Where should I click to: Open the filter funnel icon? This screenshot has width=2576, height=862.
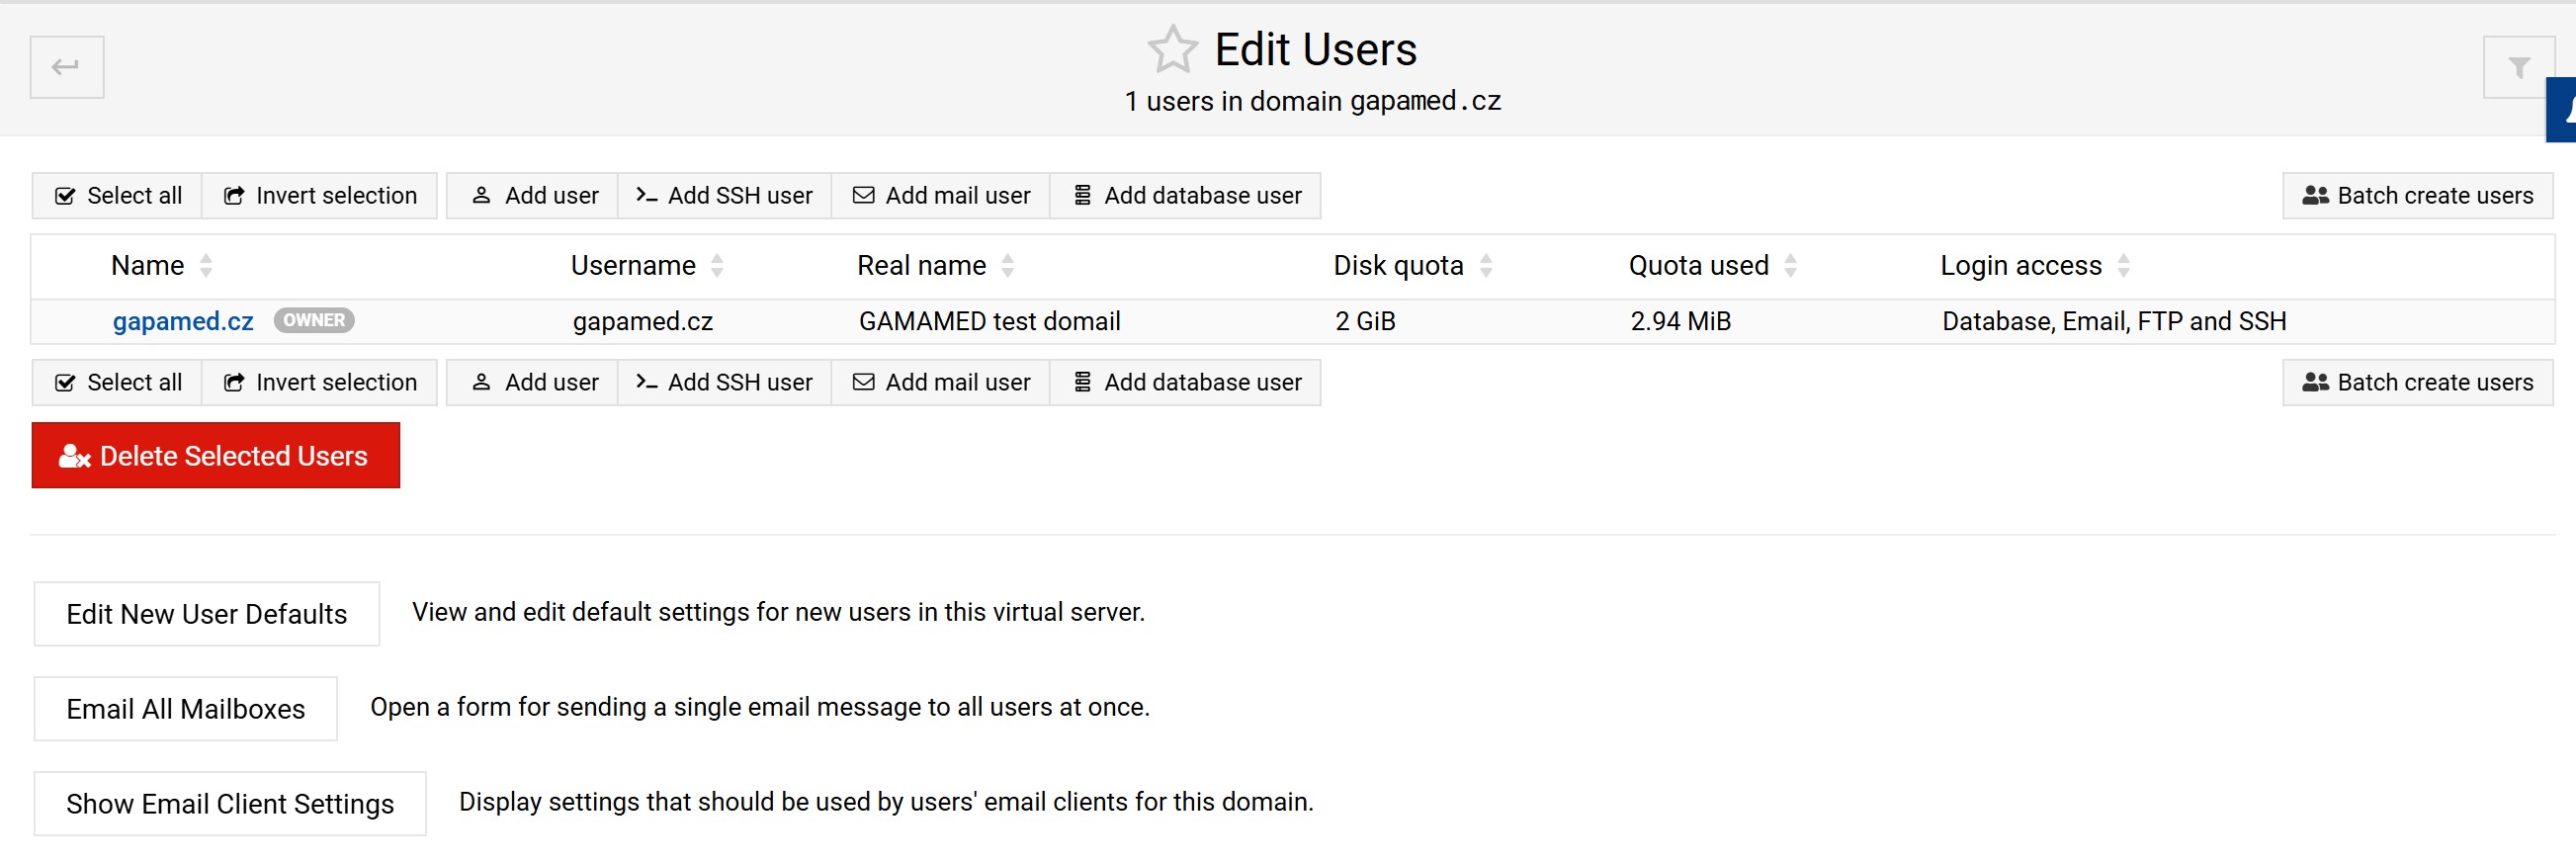pyautogui.click(x=2517, y=68)
